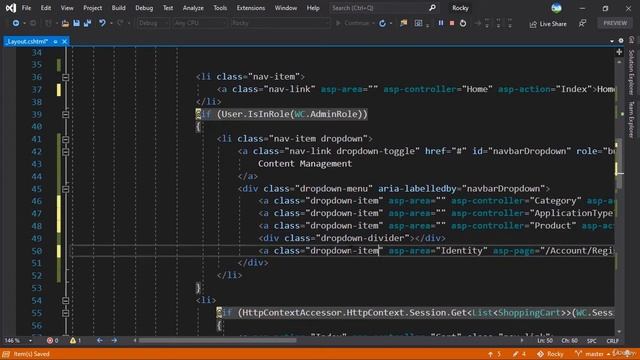640x360 pixels.
Task: Open the Test menu
Action: tap(168, 8)
